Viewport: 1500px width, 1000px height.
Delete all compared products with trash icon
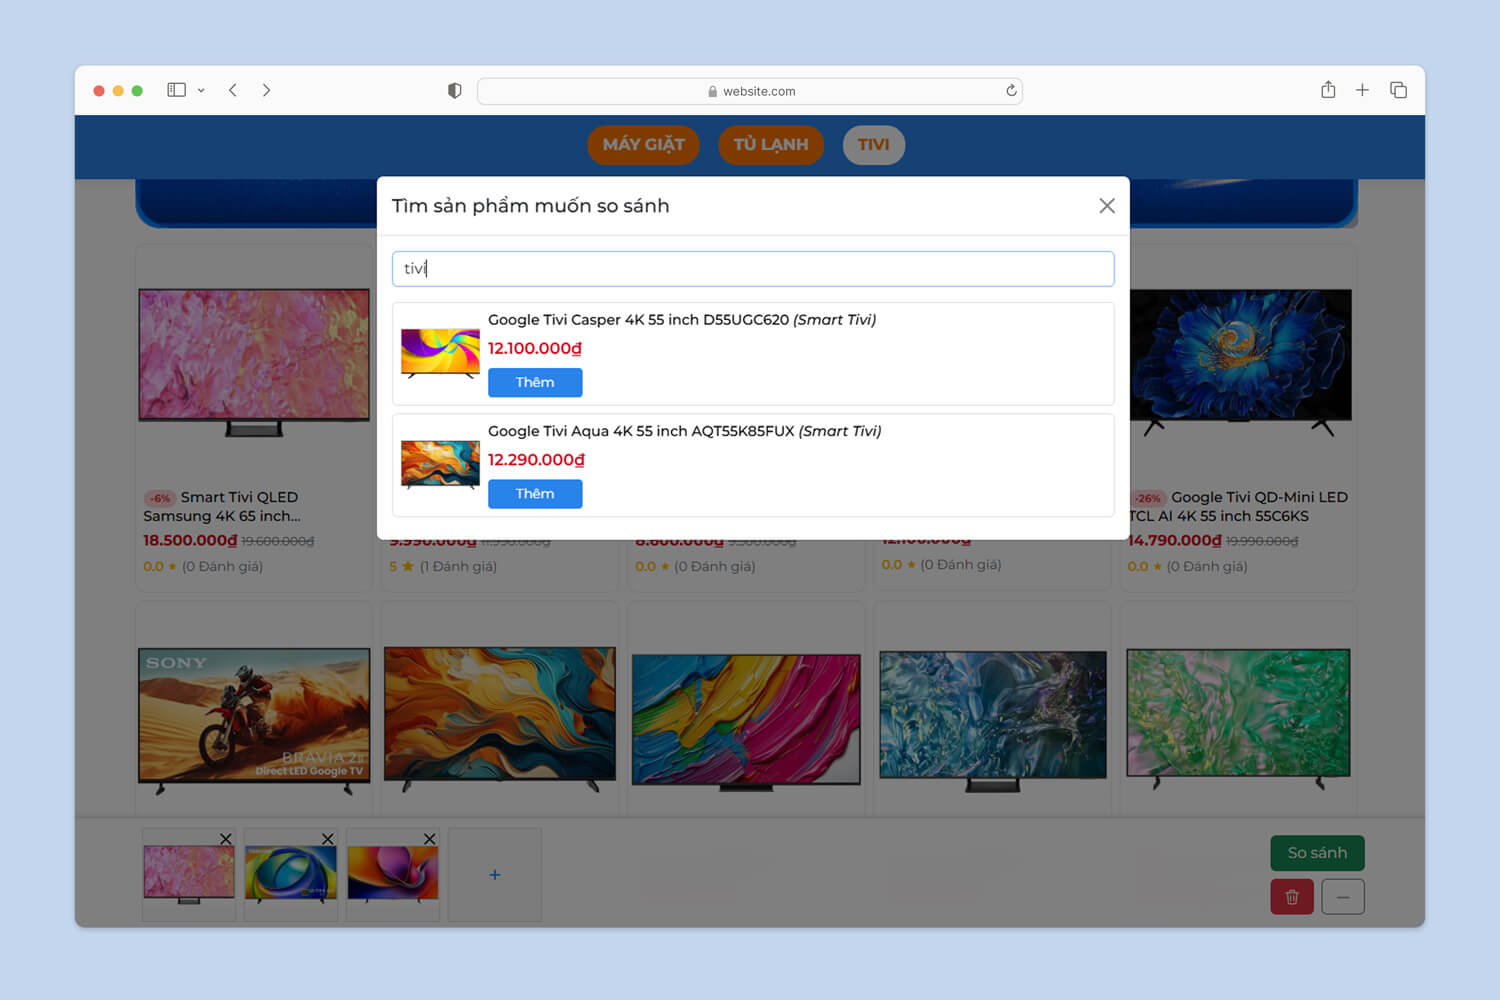click(x=1292, y=897)
